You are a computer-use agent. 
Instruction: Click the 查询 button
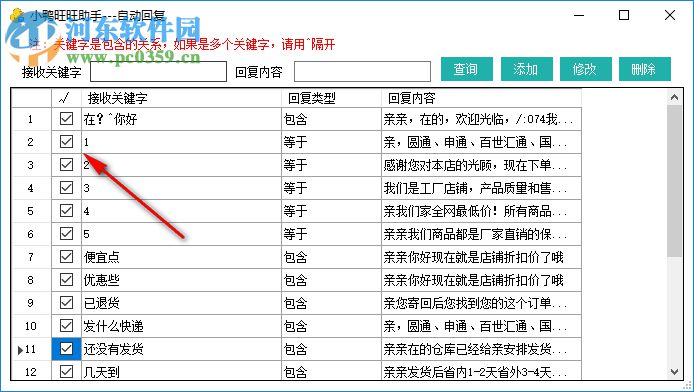pyautogui.click(x=467, y=69)
